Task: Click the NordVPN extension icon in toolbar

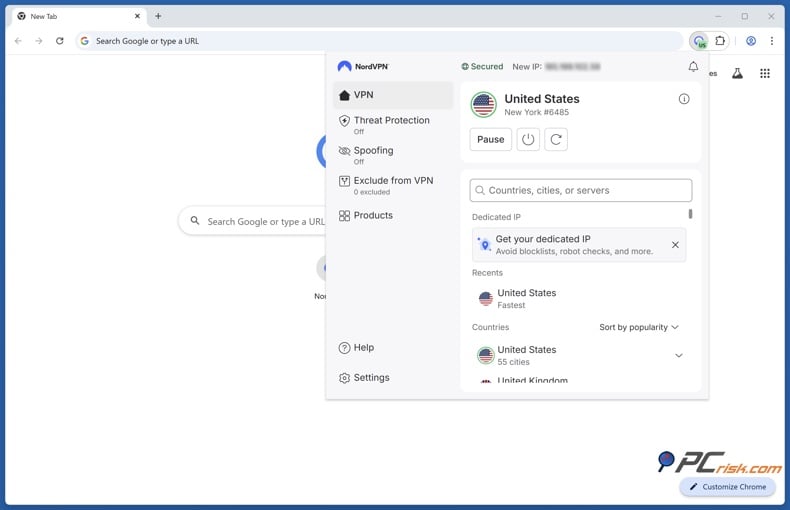Action: tap(699, 41)
